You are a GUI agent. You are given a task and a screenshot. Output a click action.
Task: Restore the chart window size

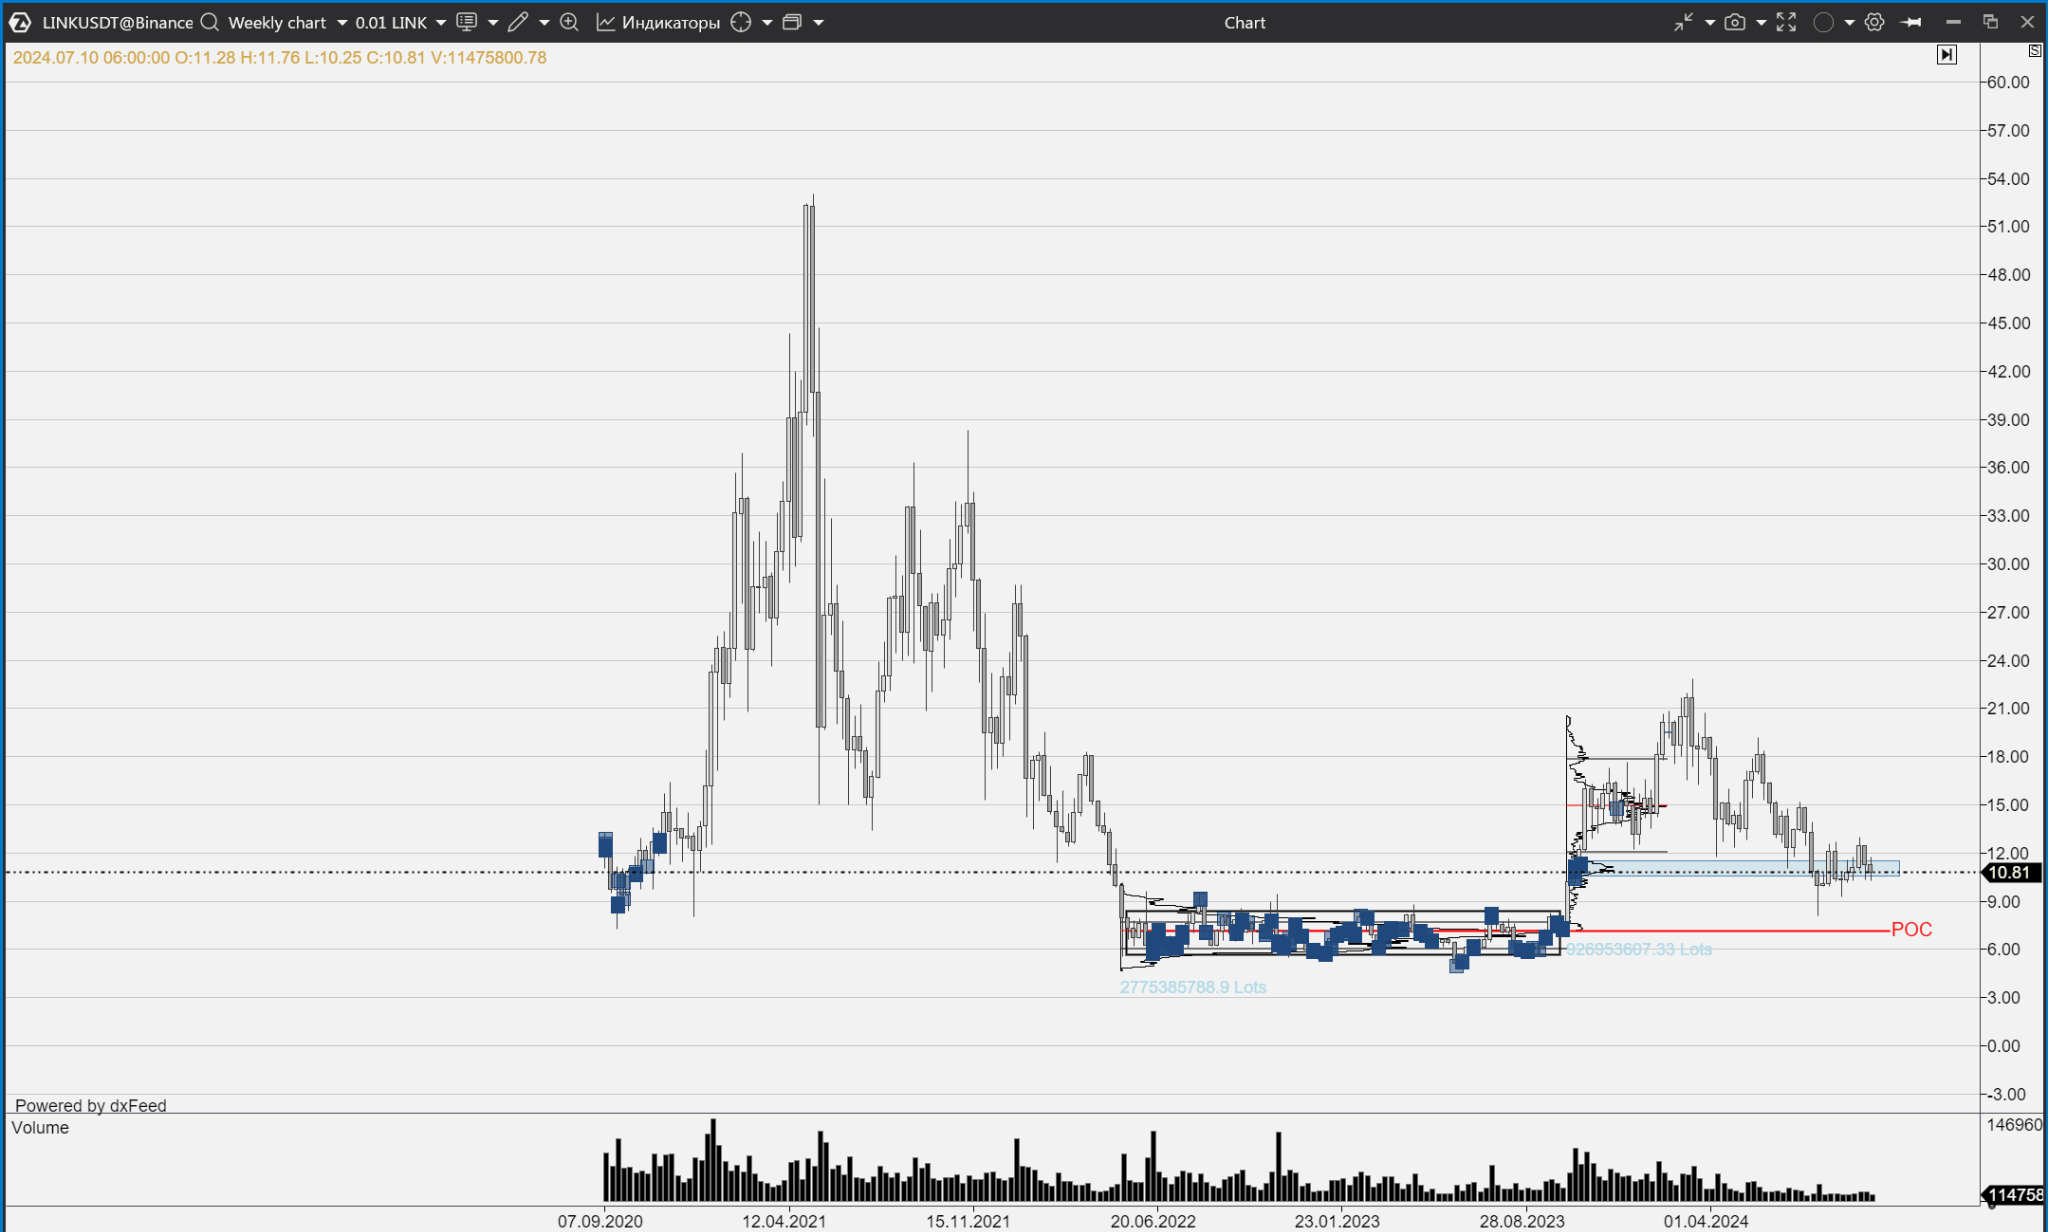1990,22
